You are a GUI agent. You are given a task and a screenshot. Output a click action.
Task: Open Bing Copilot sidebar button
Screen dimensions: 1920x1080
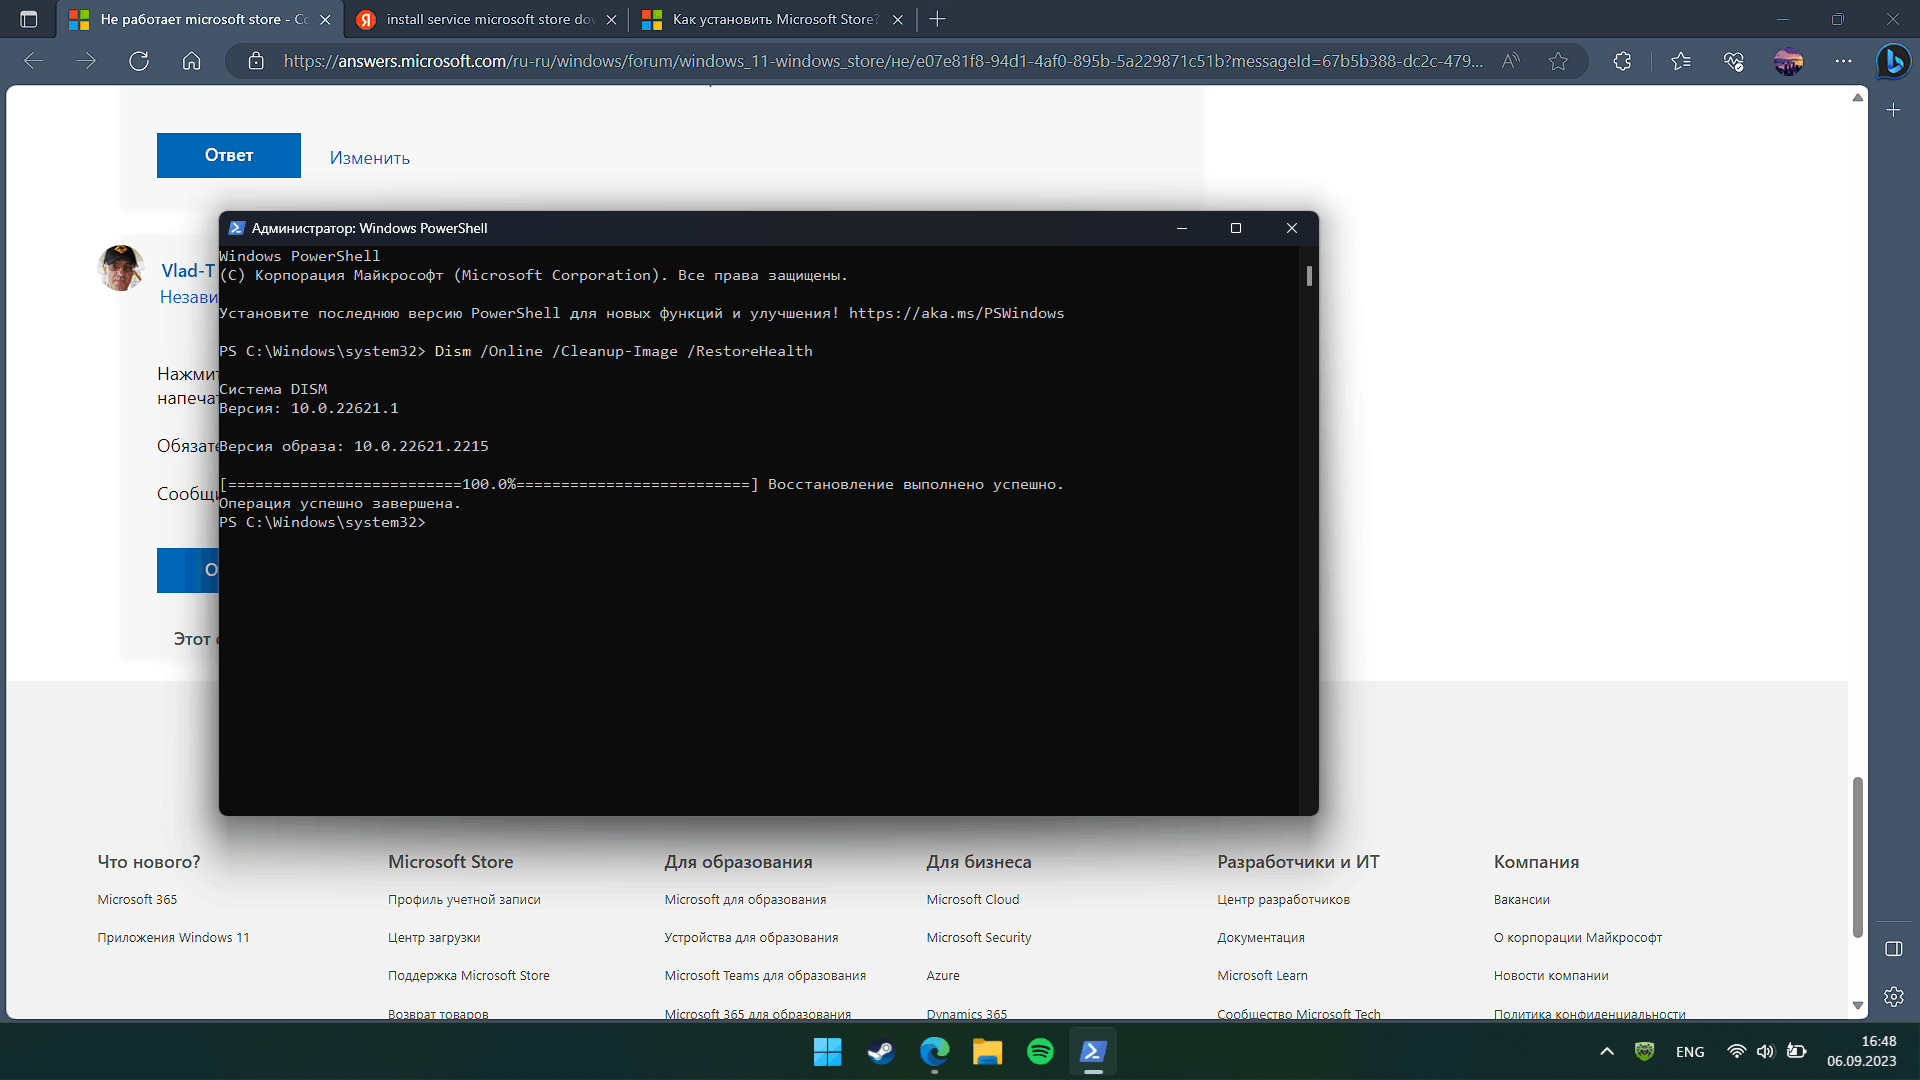point(1893,61)
